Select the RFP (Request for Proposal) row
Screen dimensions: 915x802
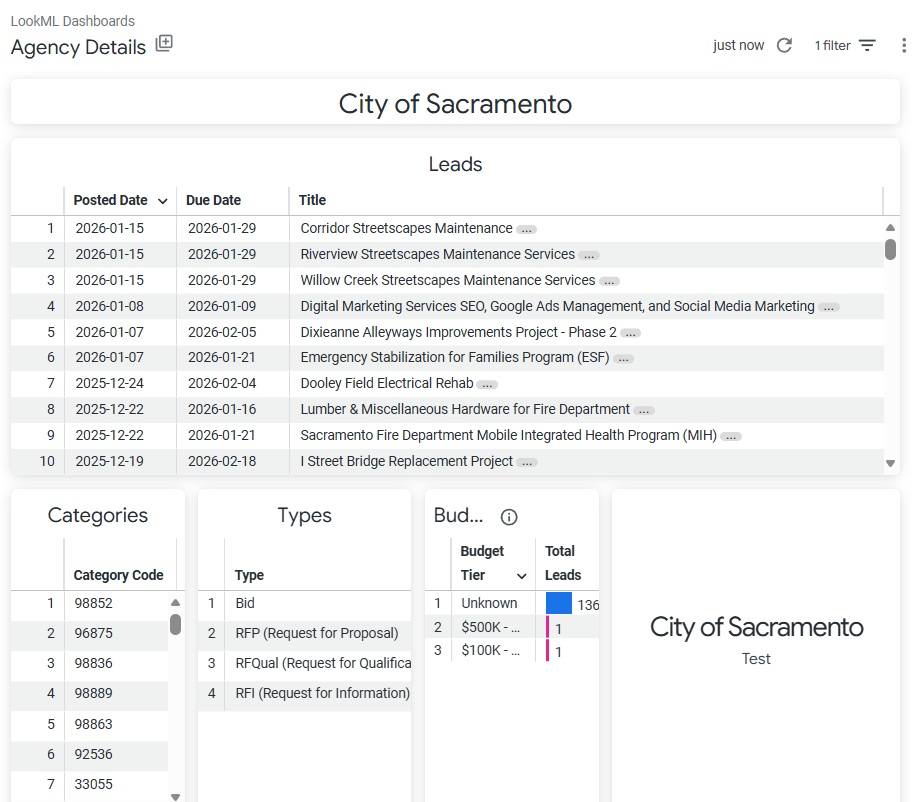tap(316, 633)
